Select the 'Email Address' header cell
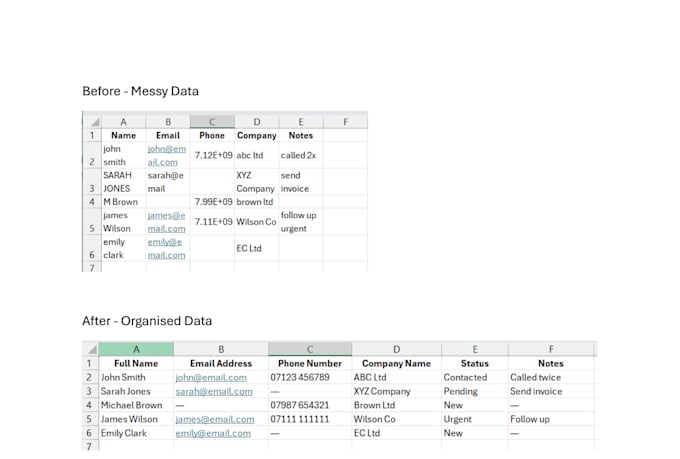 click(x=221, y=363)
